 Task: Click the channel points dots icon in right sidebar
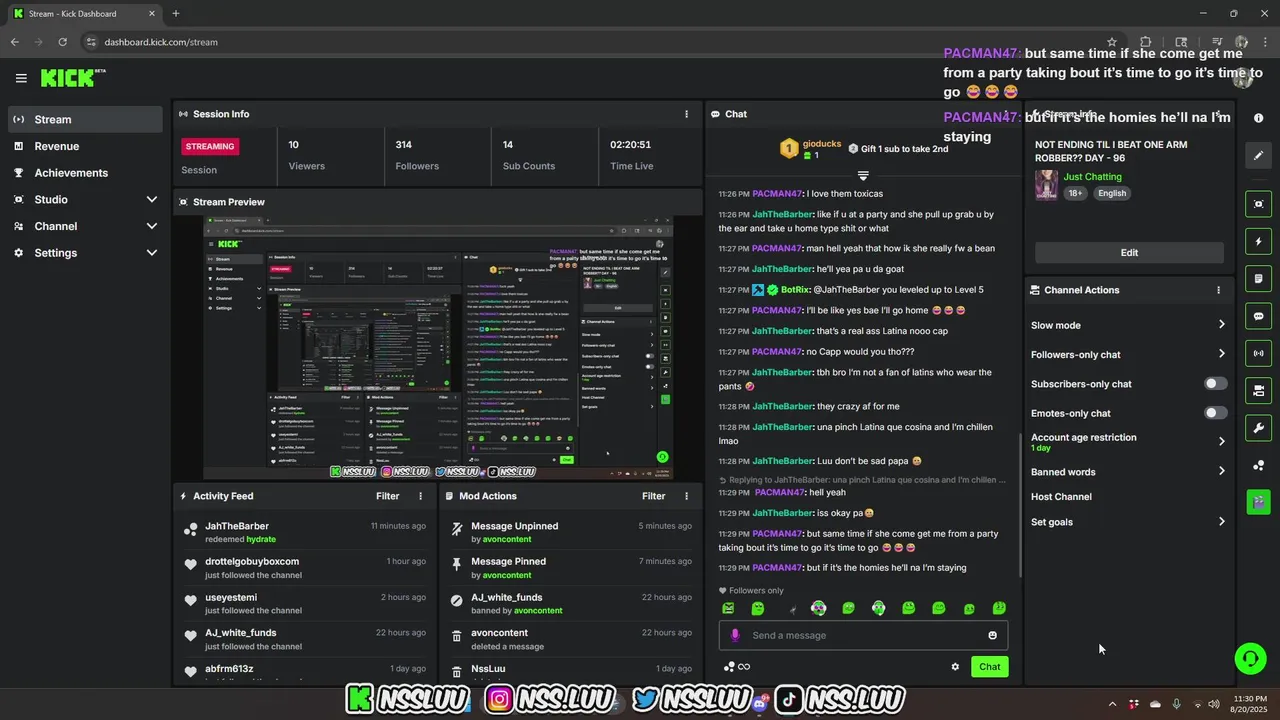[1258, 466]
